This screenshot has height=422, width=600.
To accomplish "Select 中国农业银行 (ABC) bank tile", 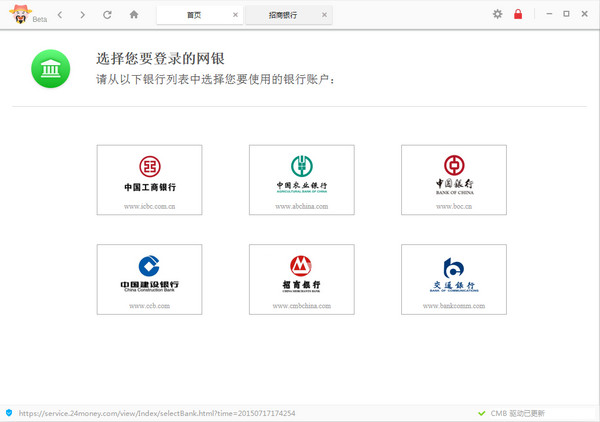I will [301, 180].
